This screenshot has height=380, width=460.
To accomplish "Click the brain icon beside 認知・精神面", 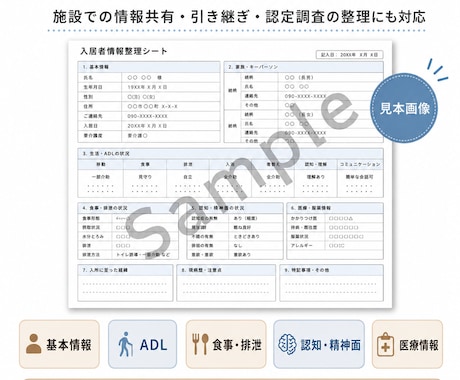I will point(287,344).
